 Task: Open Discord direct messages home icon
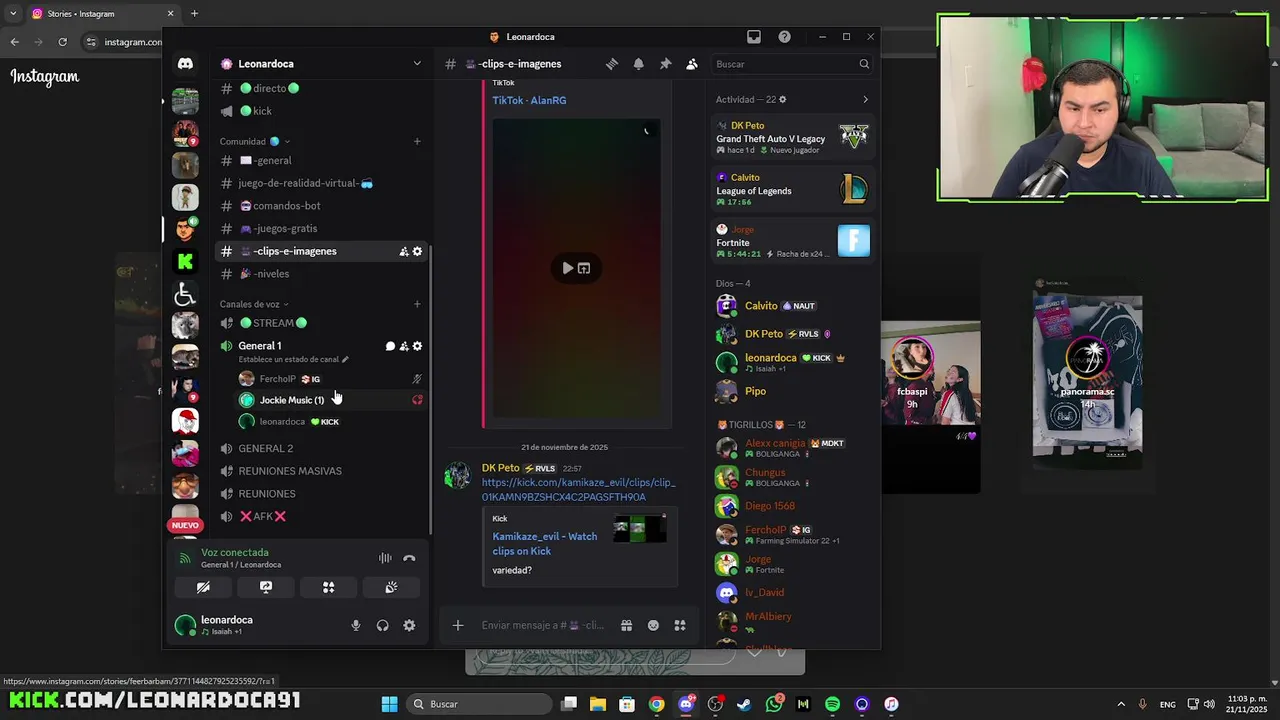tap(185, 64)
